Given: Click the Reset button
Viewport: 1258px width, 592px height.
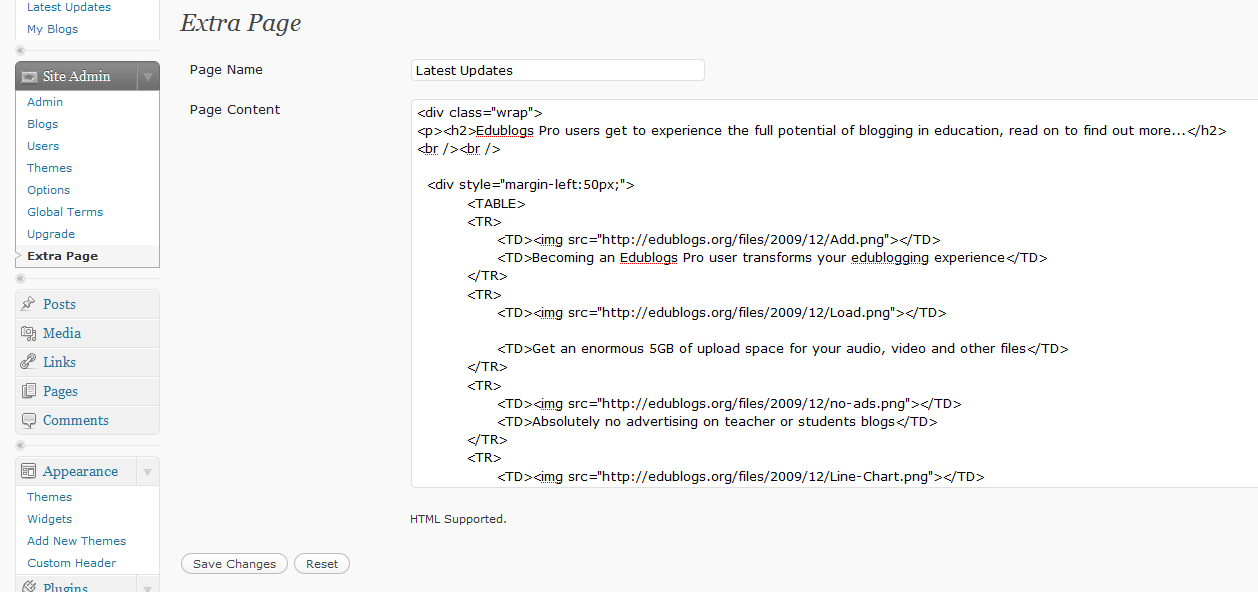Looking at the screenshot, I should click(x=322, y=564).
